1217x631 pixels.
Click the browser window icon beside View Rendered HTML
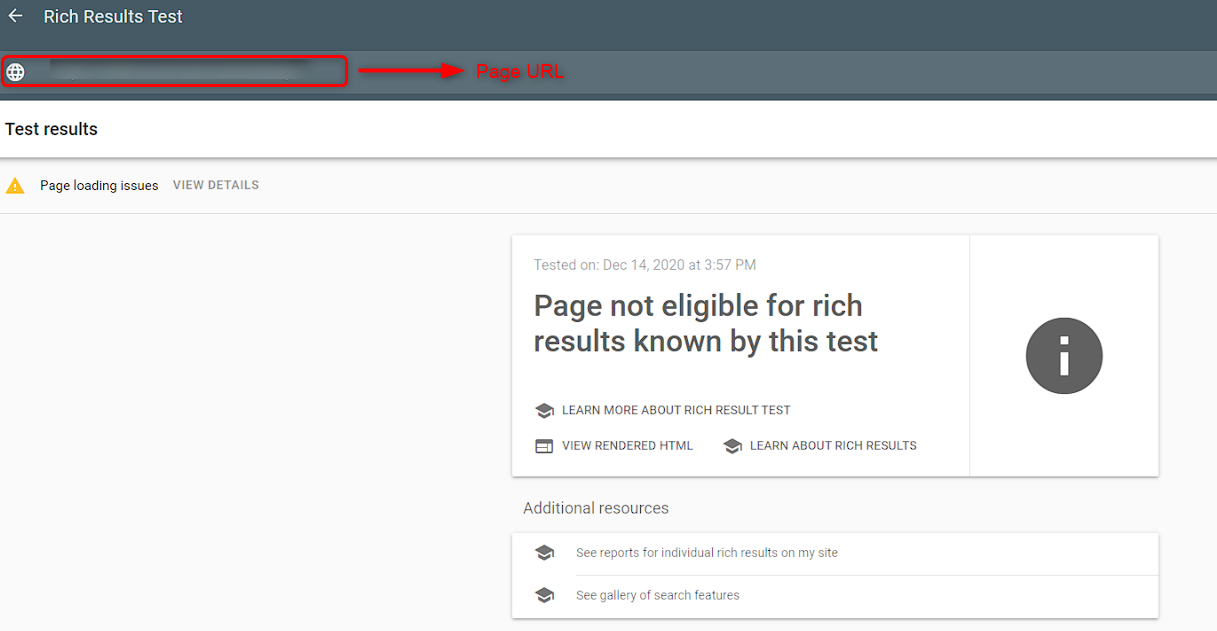click(x=544, y=446)
